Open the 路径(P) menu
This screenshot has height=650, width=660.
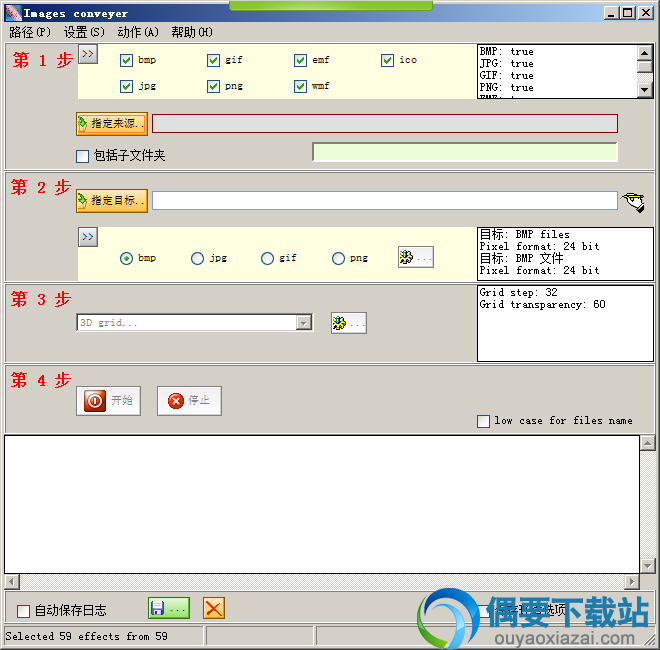pos(29,32)
